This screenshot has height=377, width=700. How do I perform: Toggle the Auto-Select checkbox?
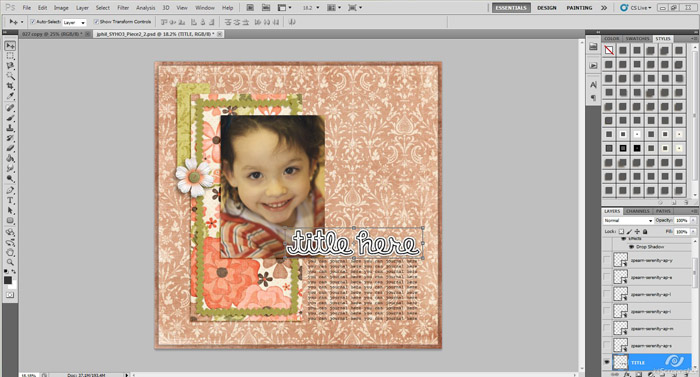(33, 21)
